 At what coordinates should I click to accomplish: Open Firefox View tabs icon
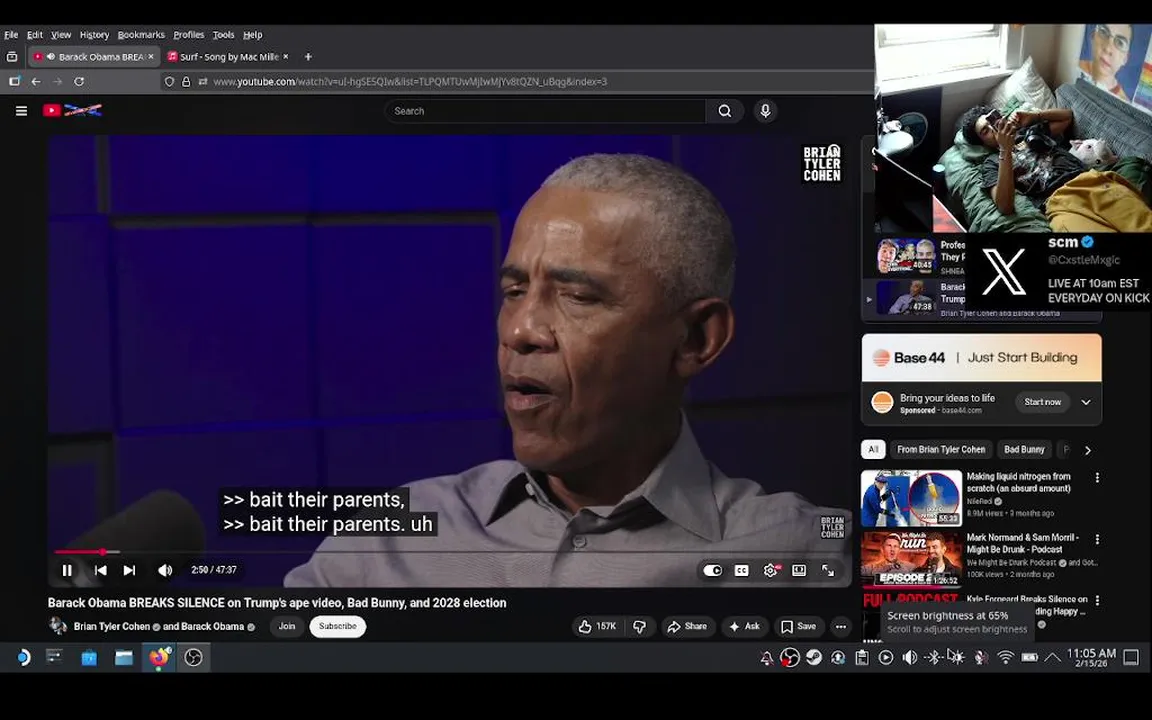[12, 57]
